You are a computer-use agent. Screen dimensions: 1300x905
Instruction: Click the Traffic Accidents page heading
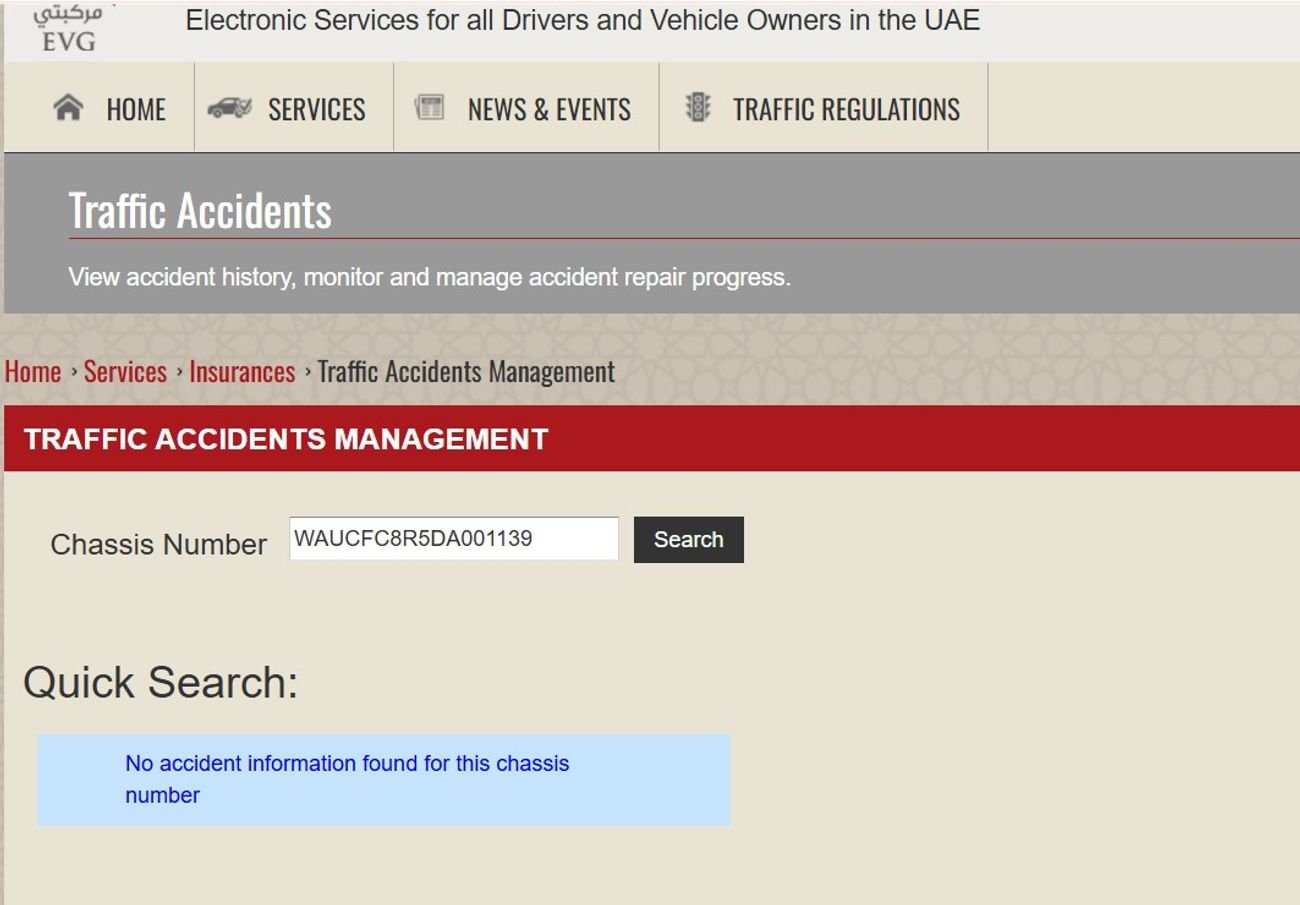pyautogui.click(x=200, y=211)
